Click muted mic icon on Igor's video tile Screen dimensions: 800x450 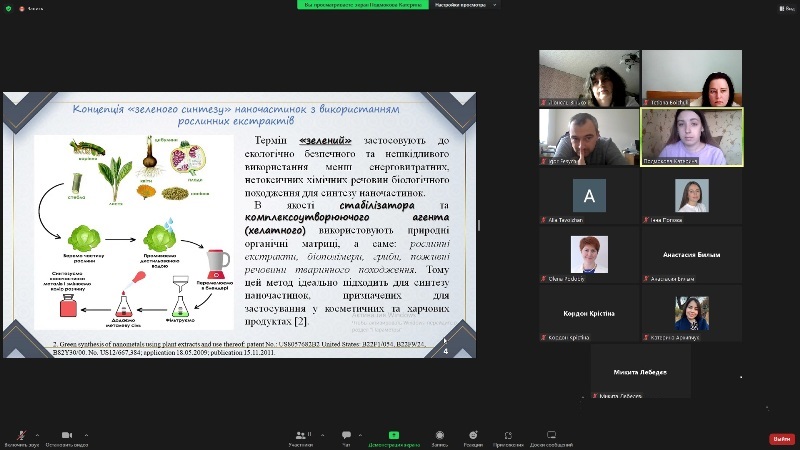tap(544, 161)
